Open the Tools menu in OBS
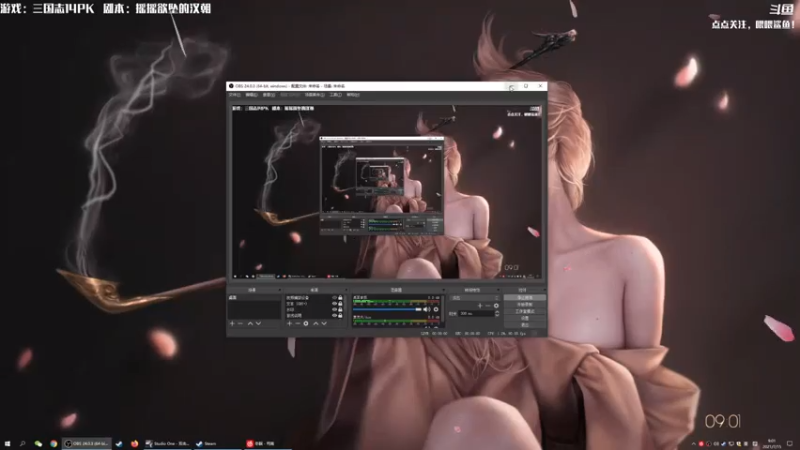Screen dimensions: 800x450 tap(335, 95)
